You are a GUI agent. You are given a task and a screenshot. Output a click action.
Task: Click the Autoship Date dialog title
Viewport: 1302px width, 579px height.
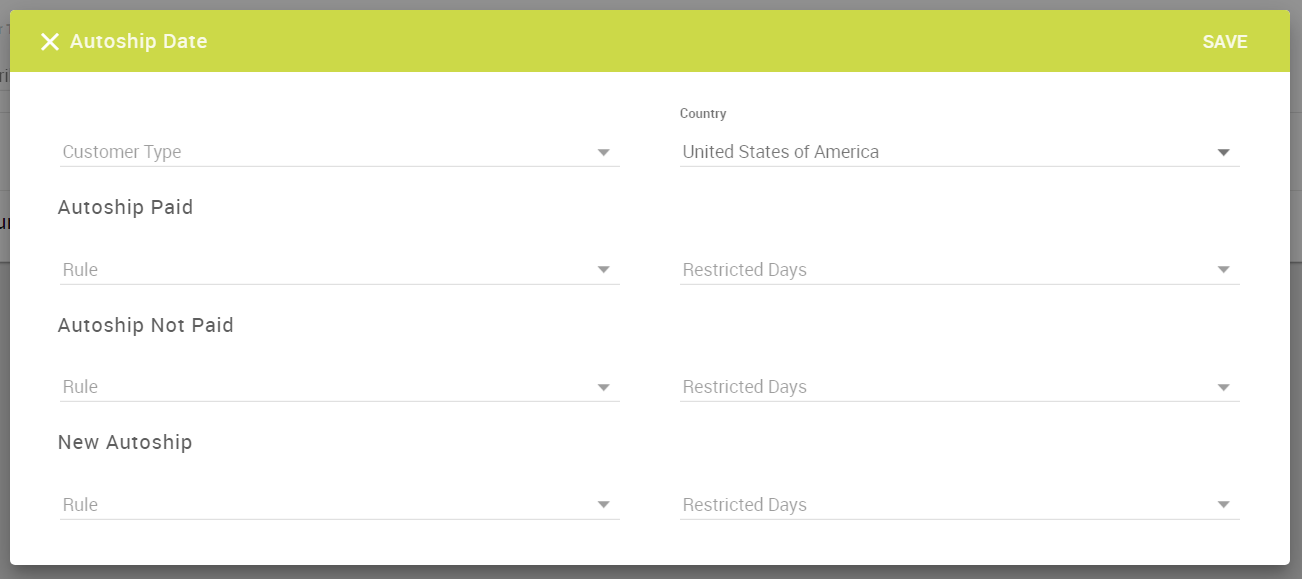(x=139, y=42)
